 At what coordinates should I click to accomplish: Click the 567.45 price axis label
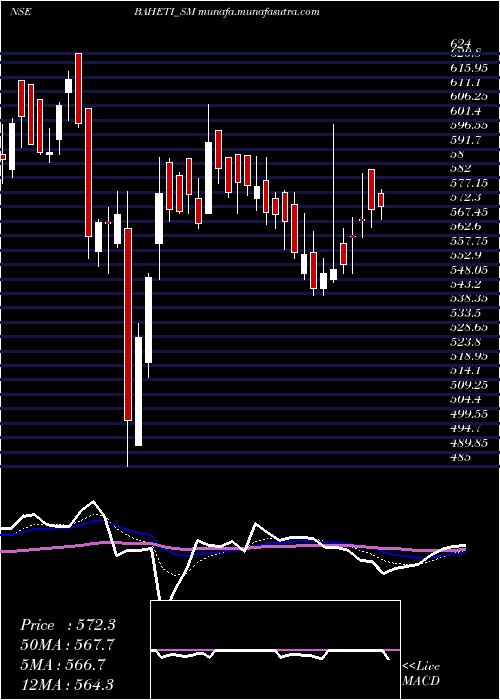(x=469, y=211)
